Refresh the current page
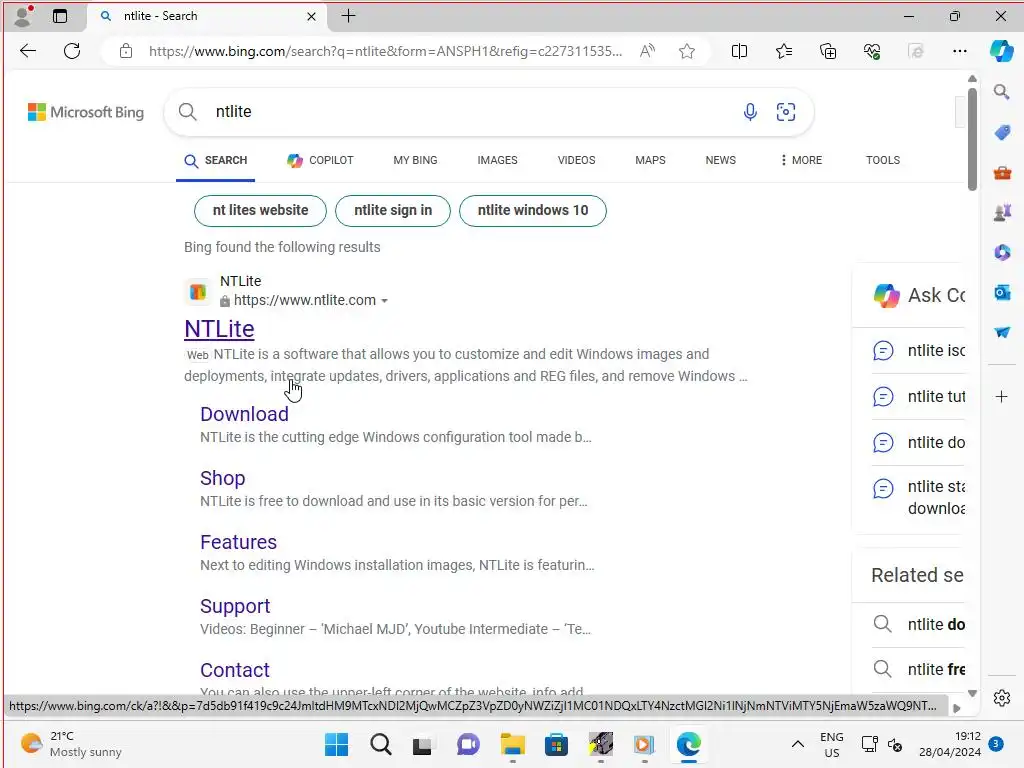This screenshot has width=1024, height=768. pos(72,51)
